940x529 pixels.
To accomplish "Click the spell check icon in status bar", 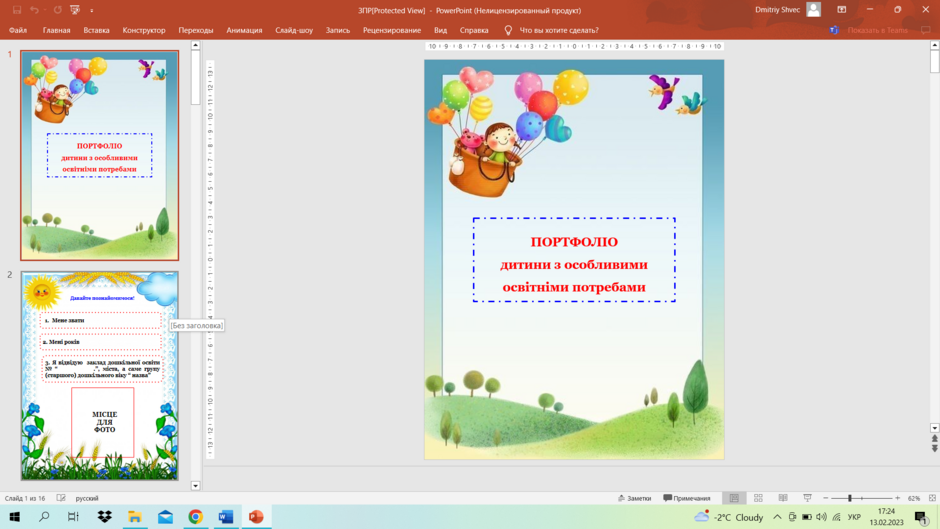I will point(61,498).
